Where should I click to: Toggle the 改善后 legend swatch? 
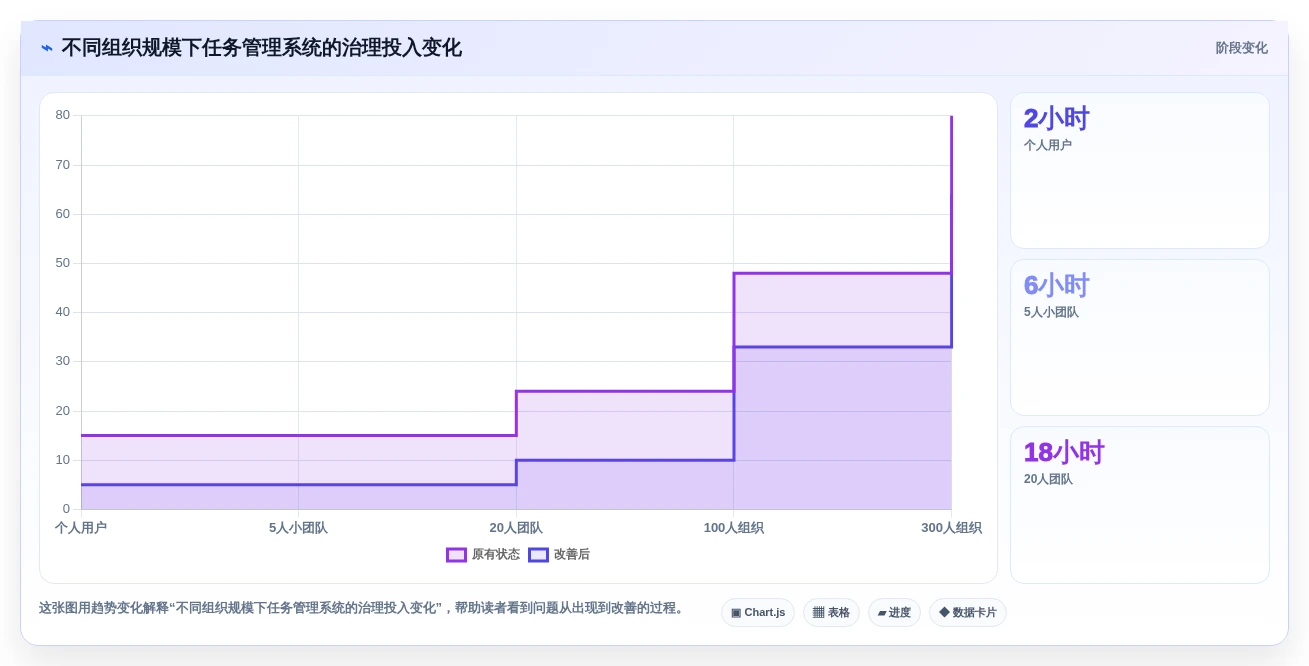click(x=538, y=555)
